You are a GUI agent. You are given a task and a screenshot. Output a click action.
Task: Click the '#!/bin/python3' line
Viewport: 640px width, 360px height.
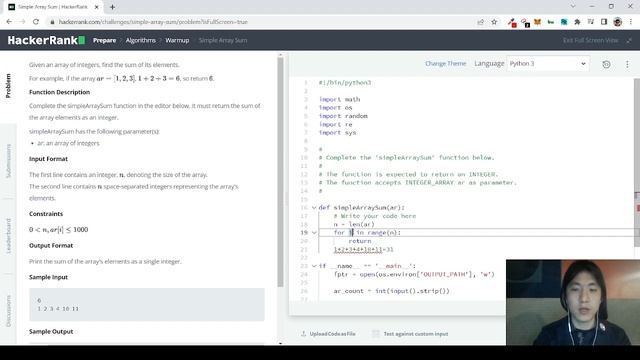[345, 82]
